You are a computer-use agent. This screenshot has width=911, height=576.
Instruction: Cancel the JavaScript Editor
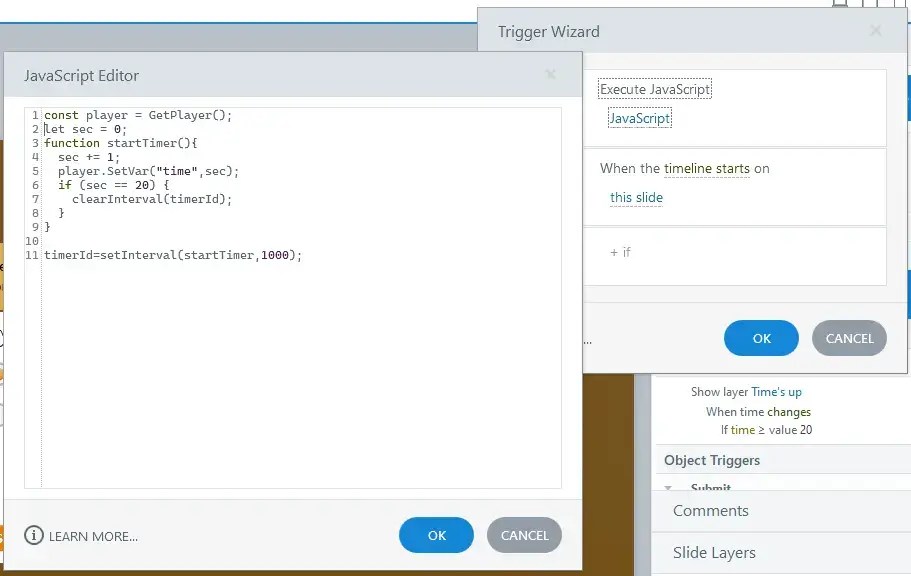pos(524,535)
